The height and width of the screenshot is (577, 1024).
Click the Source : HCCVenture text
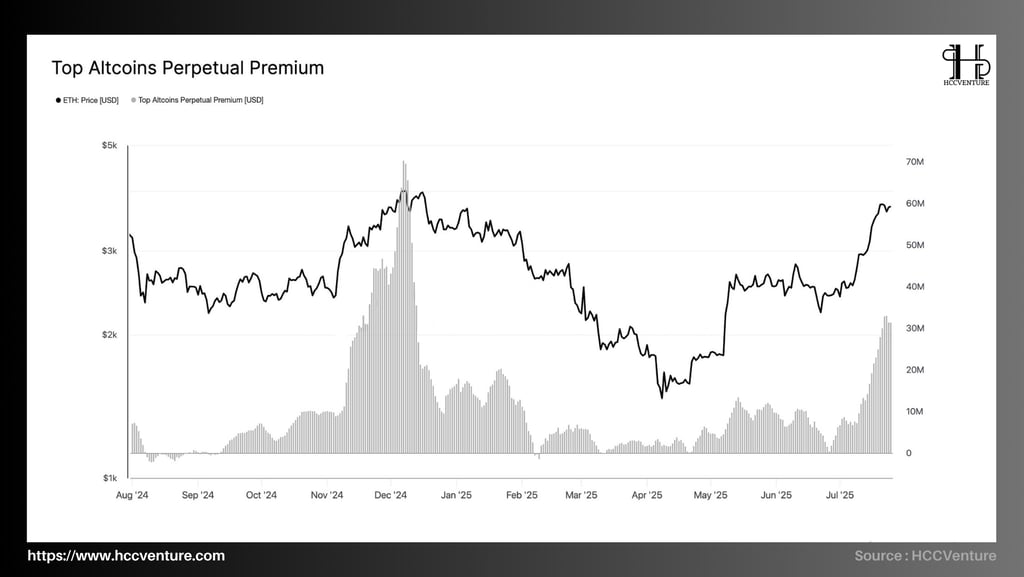point(925,556)
